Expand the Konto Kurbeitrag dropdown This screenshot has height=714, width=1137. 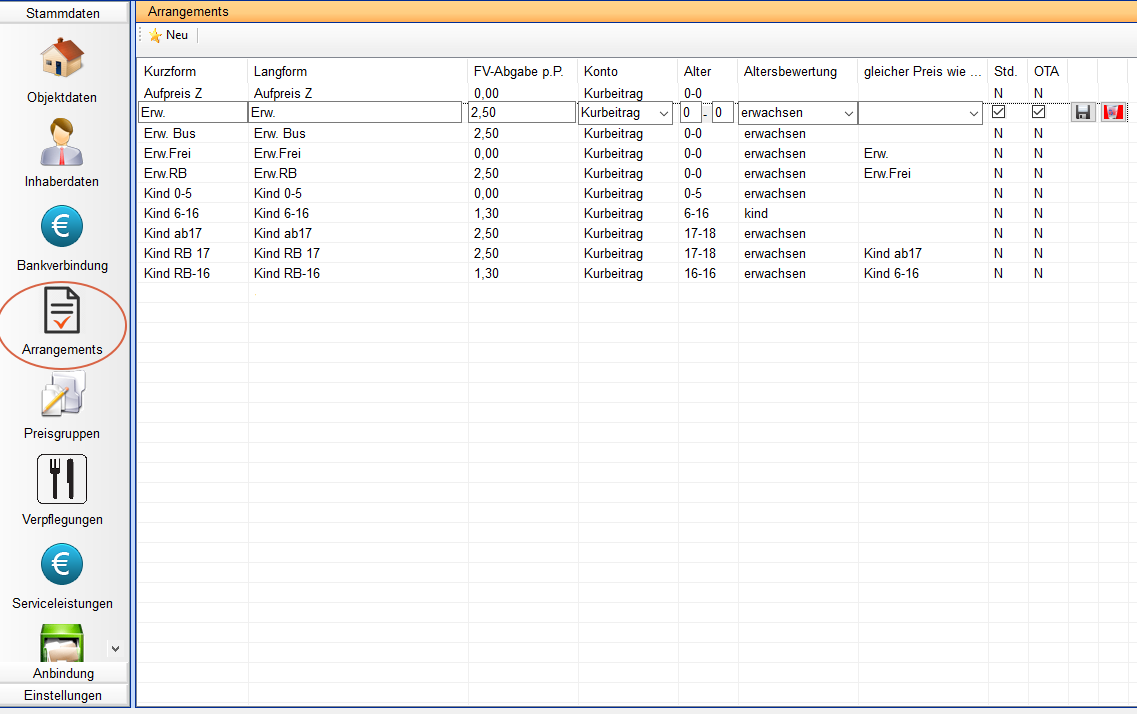click(664, 113)
